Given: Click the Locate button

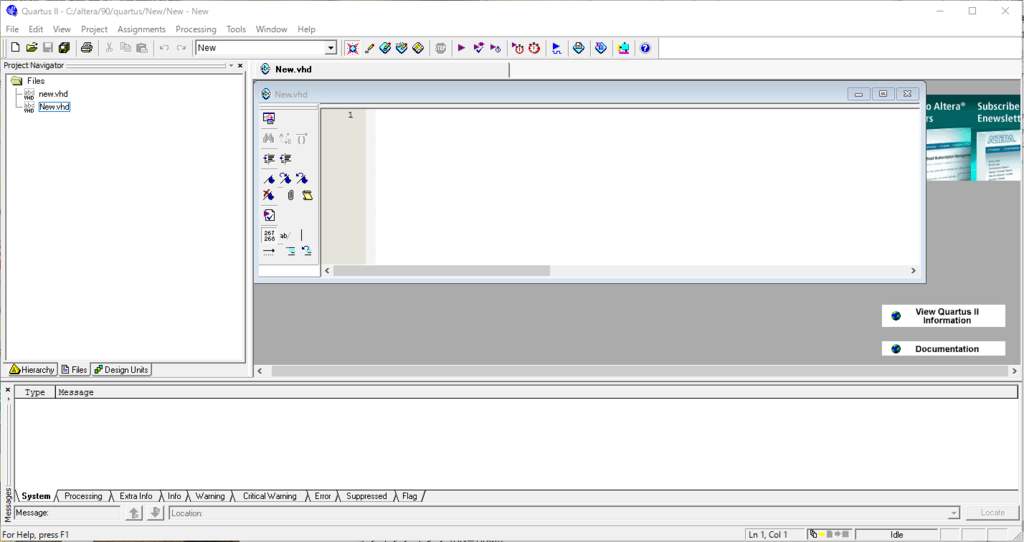Looking at the screenshot, I should point(992,513).
